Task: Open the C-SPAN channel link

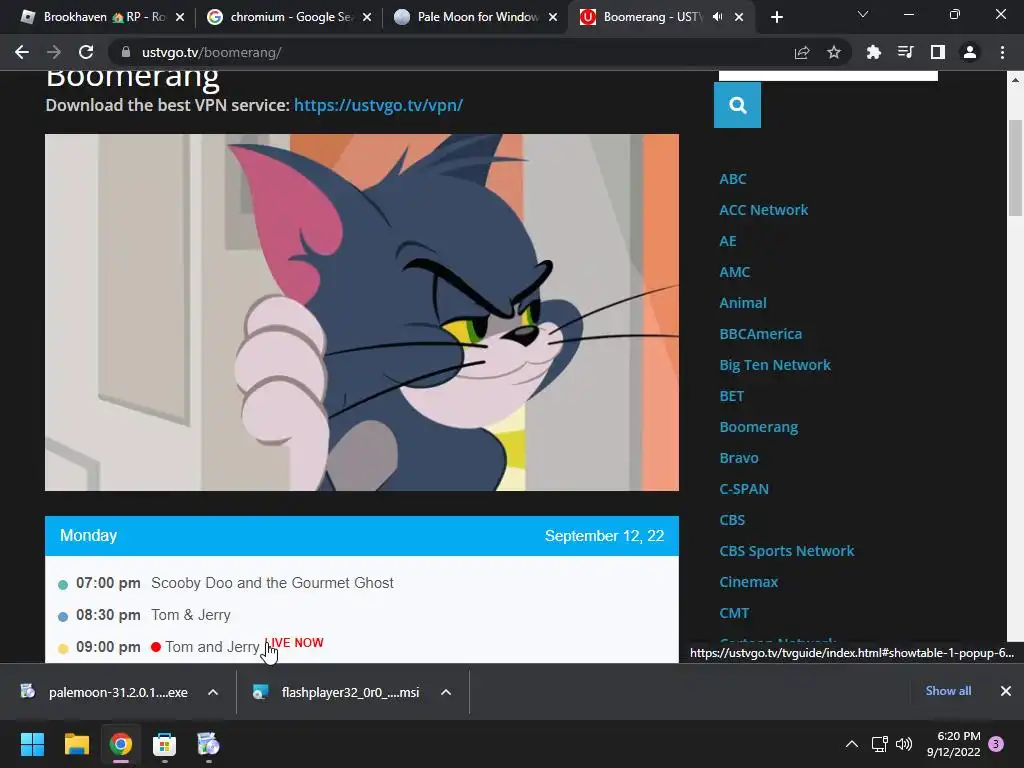Action: pos(744,489)
